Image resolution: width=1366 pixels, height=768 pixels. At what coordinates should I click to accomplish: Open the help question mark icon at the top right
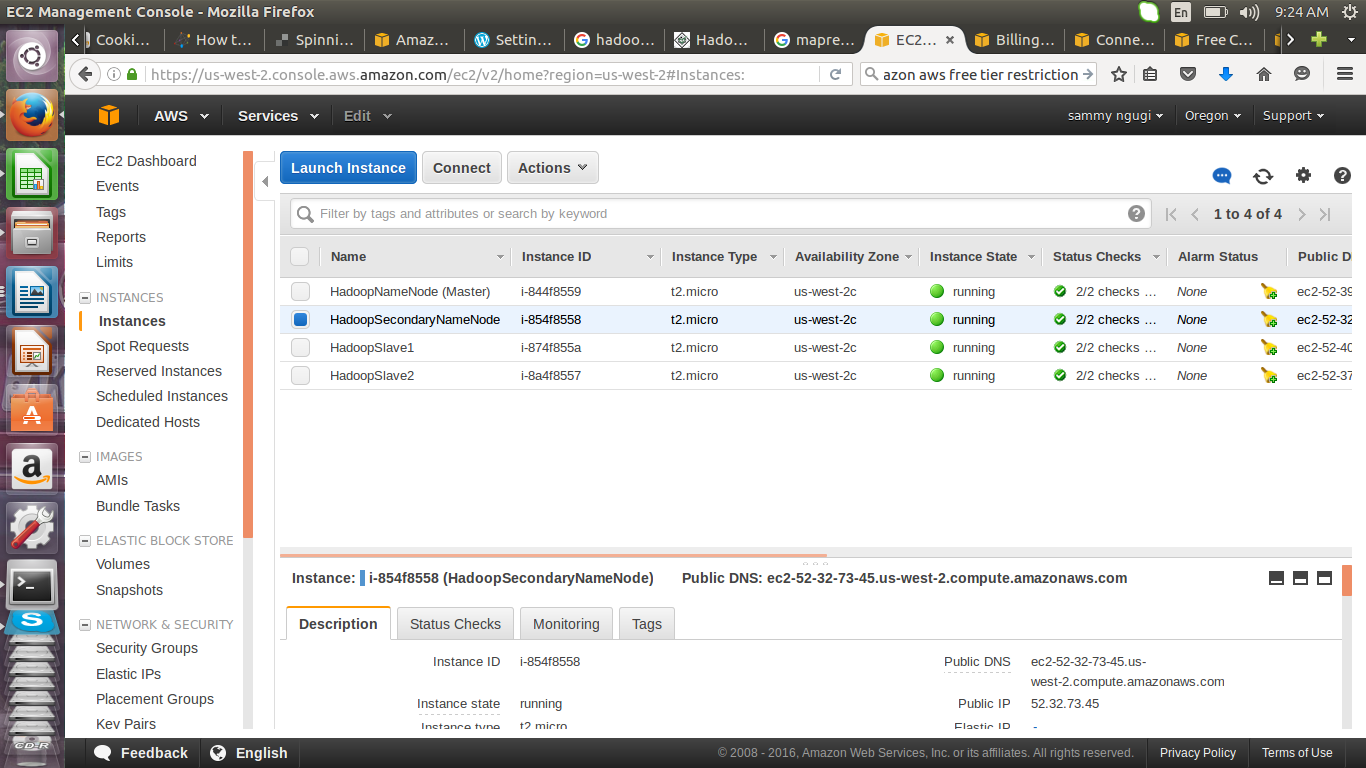tap(1343, 175)
